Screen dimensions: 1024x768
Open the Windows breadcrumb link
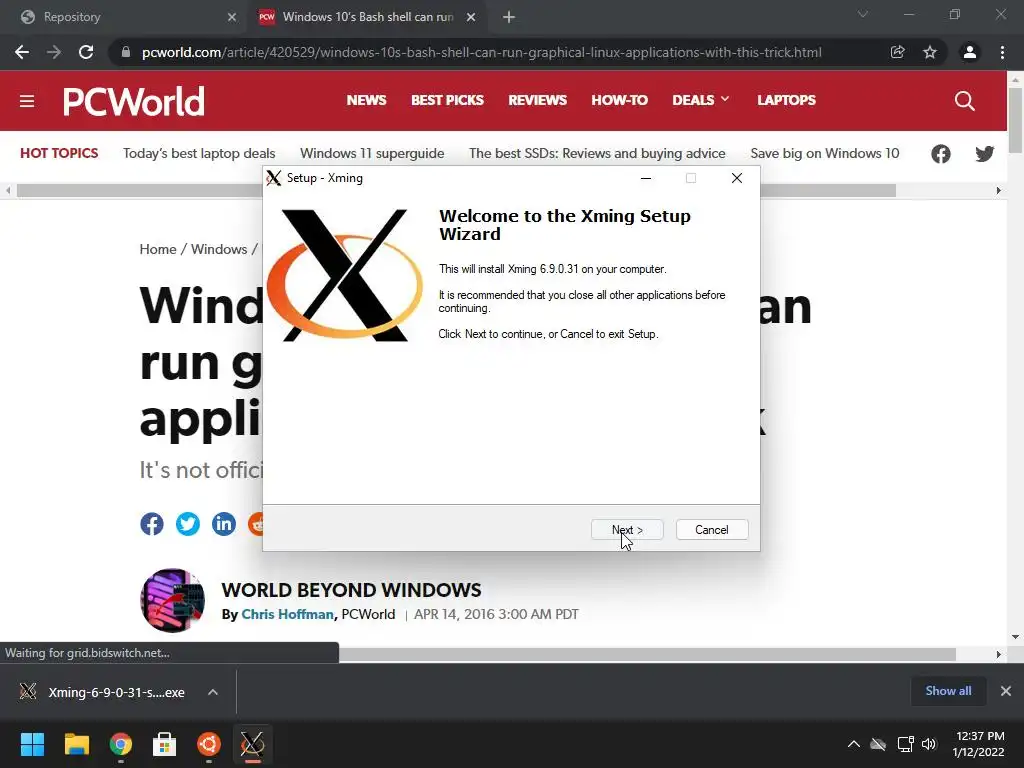219,249
